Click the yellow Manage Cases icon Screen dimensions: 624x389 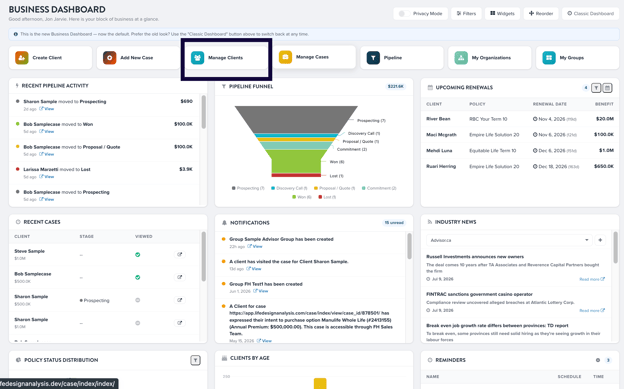coord(285,57)
